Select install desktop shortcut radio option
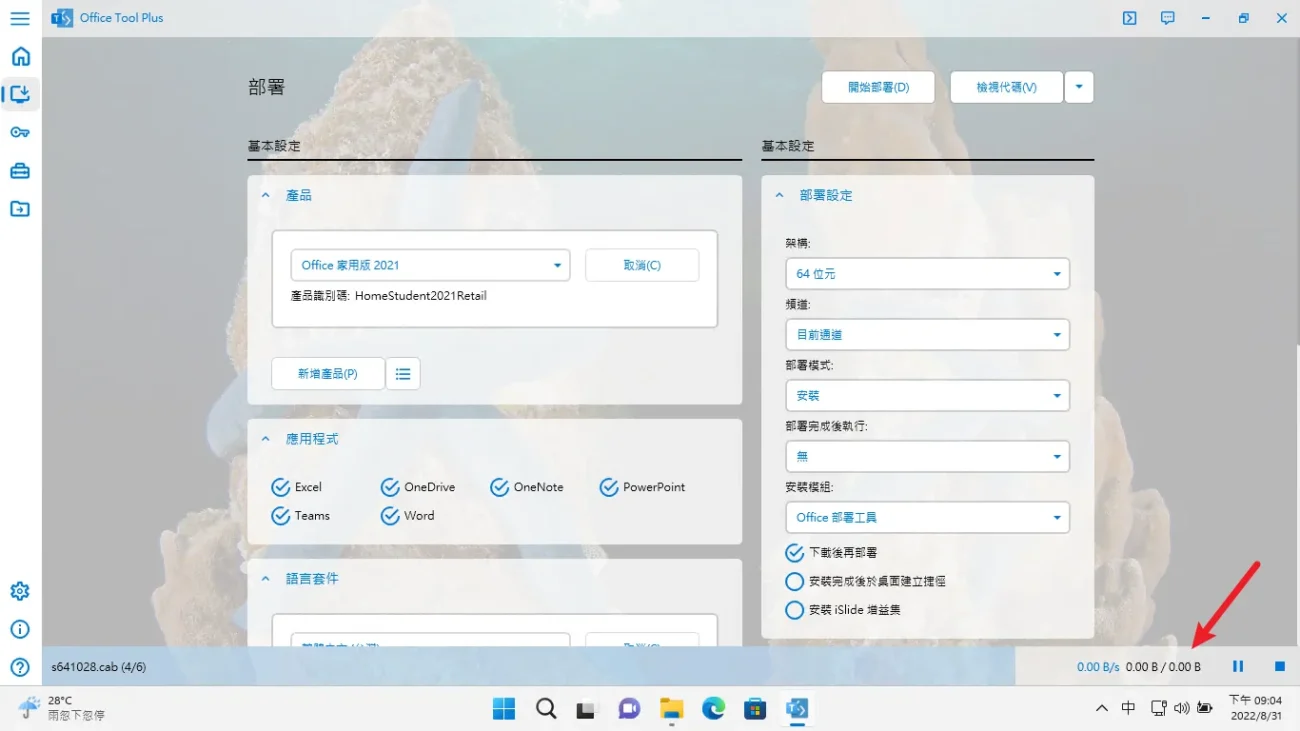 [x=794, y=581]
